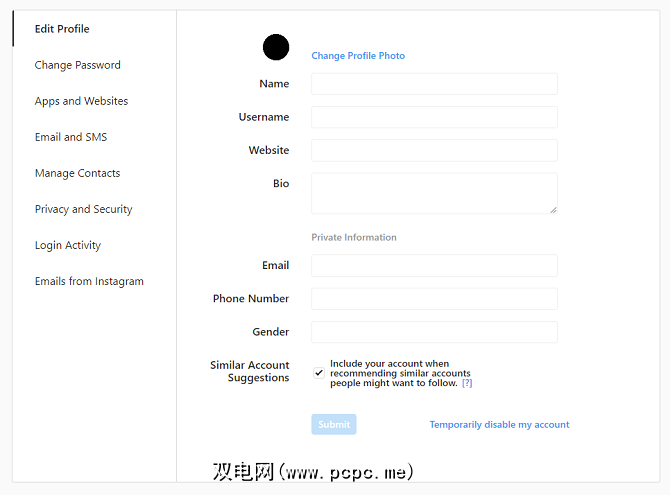Viewport: 670px width, 495px height.
Task: Open Emails from Instagram section
Action: click(x=89, y=281)
